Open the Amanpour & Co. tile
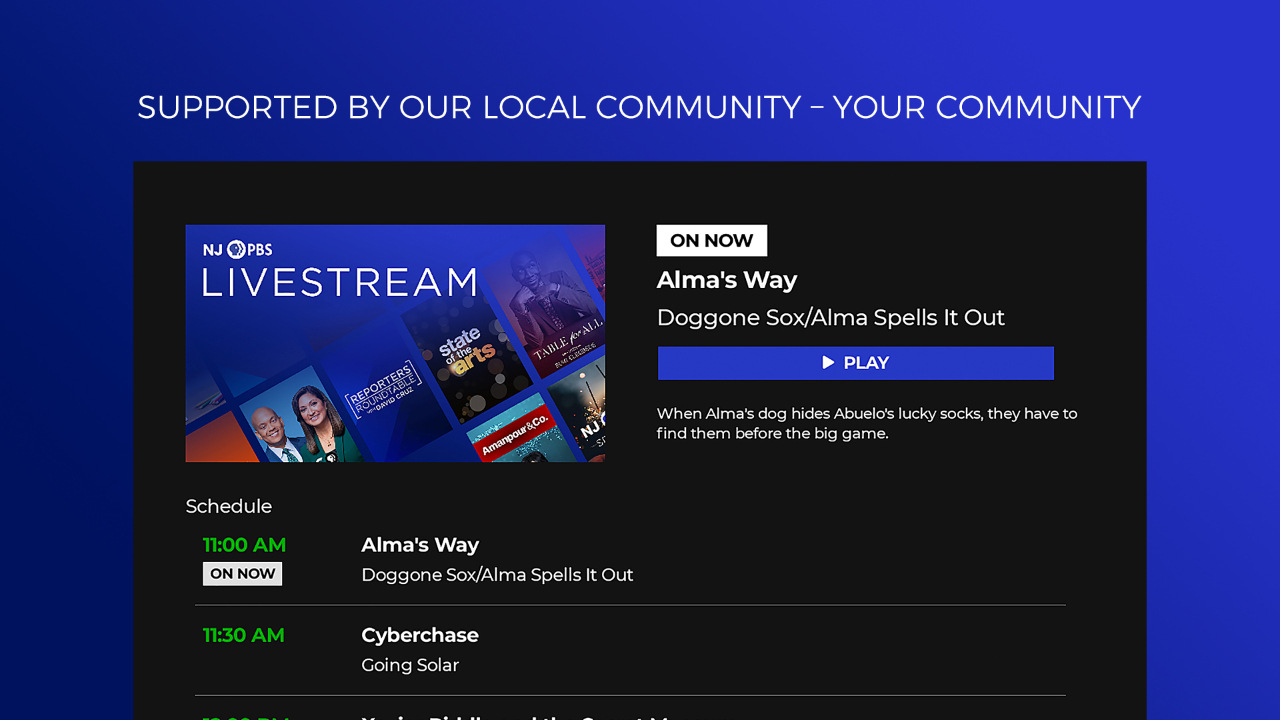Screen dimensions: 1280x720 (515, 435)
